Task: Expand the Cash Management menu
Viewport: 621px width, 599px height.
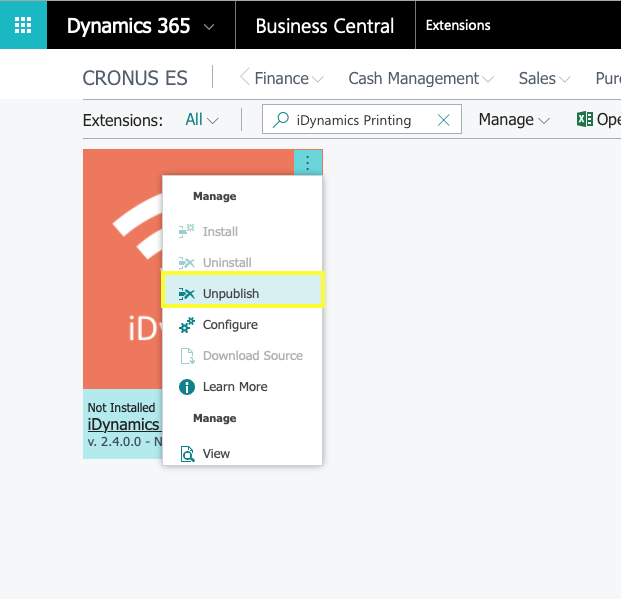Action: tap(421, 78)
